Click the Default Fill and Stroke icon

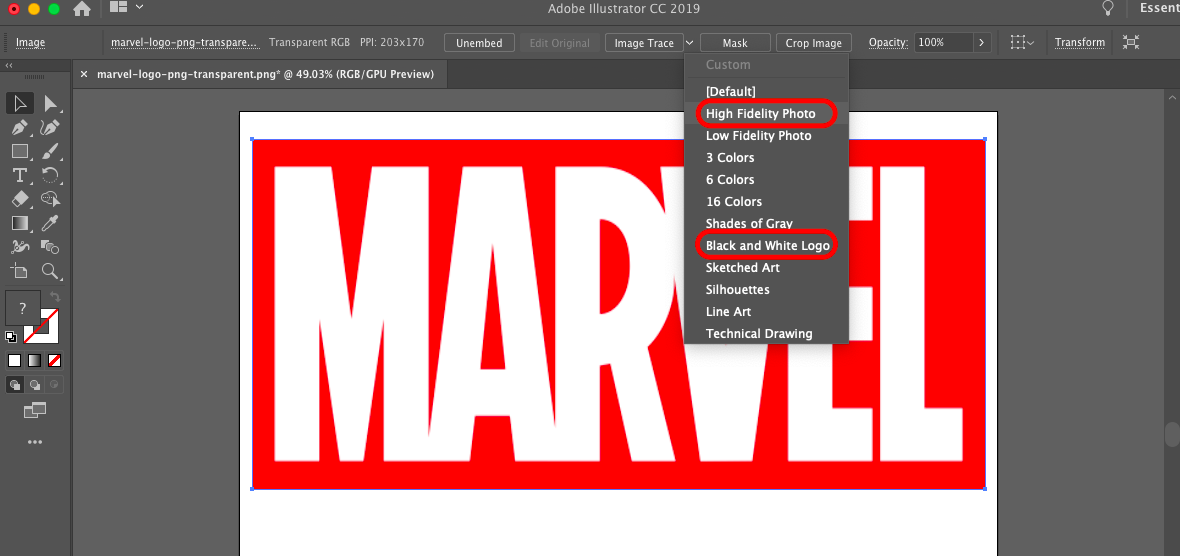pos(11,336)
